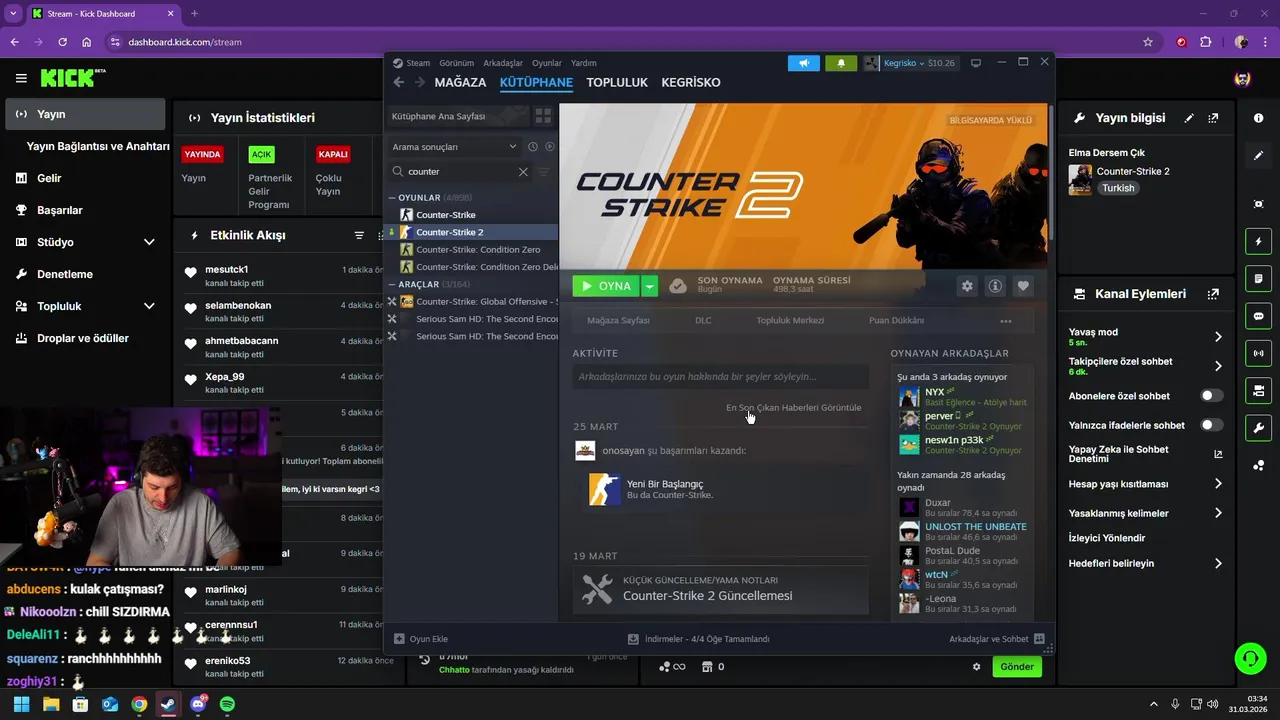This screenshot has height=720, width=1280.
Task: Open Steam notifications bell
Action: click(841, 63)
